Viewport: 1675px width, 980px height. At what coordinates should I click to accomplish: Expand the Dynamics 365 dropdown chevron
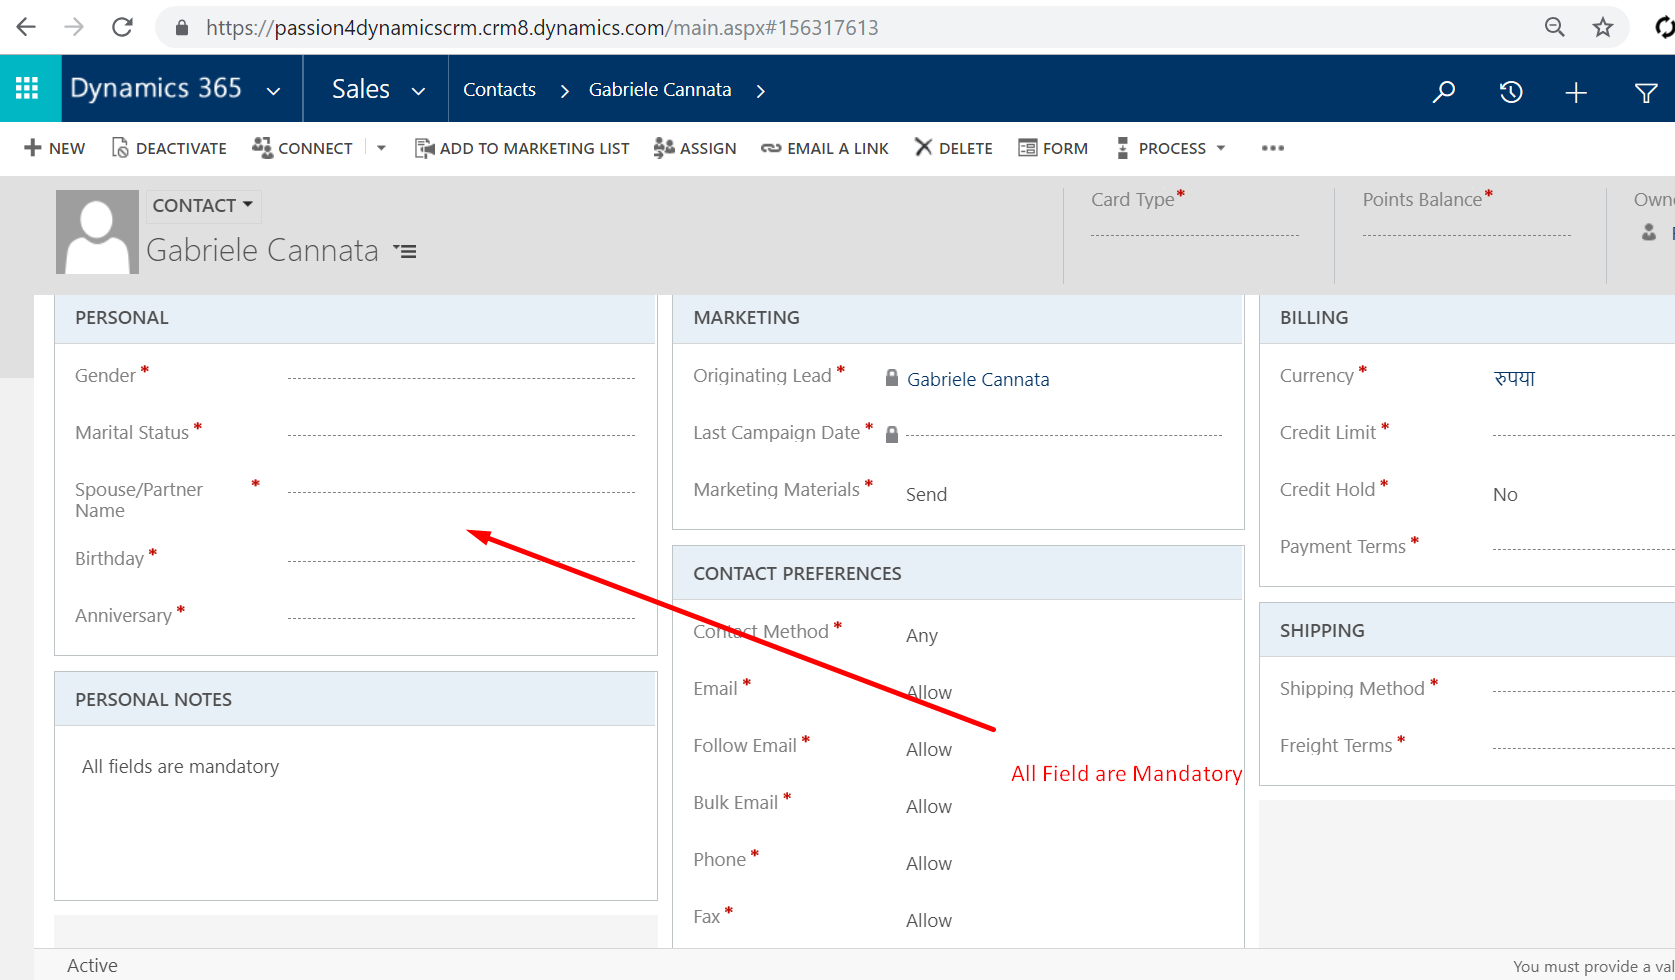coord(273,91)
